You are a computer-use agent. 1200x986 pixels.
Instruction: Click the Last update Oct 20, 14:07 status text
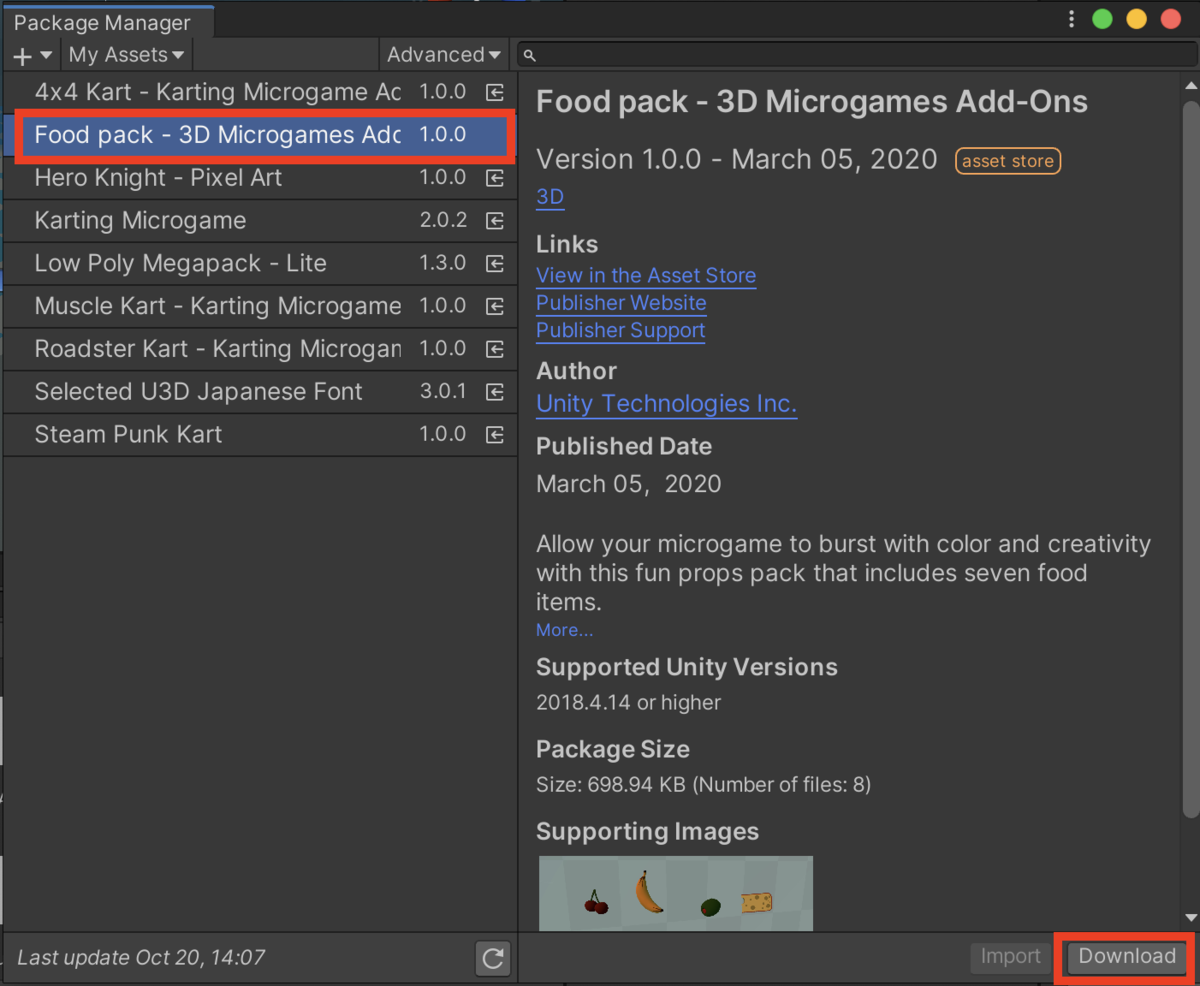tap(141, 958)
